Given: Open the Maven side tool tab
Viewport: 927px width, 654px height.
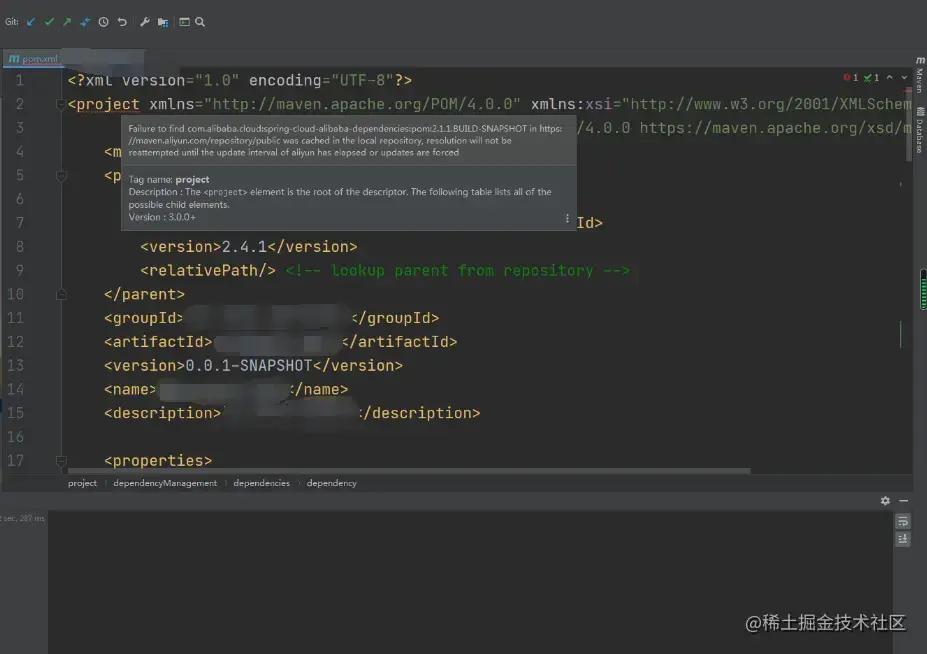Looking at the screenshot, I should point(920,75).
